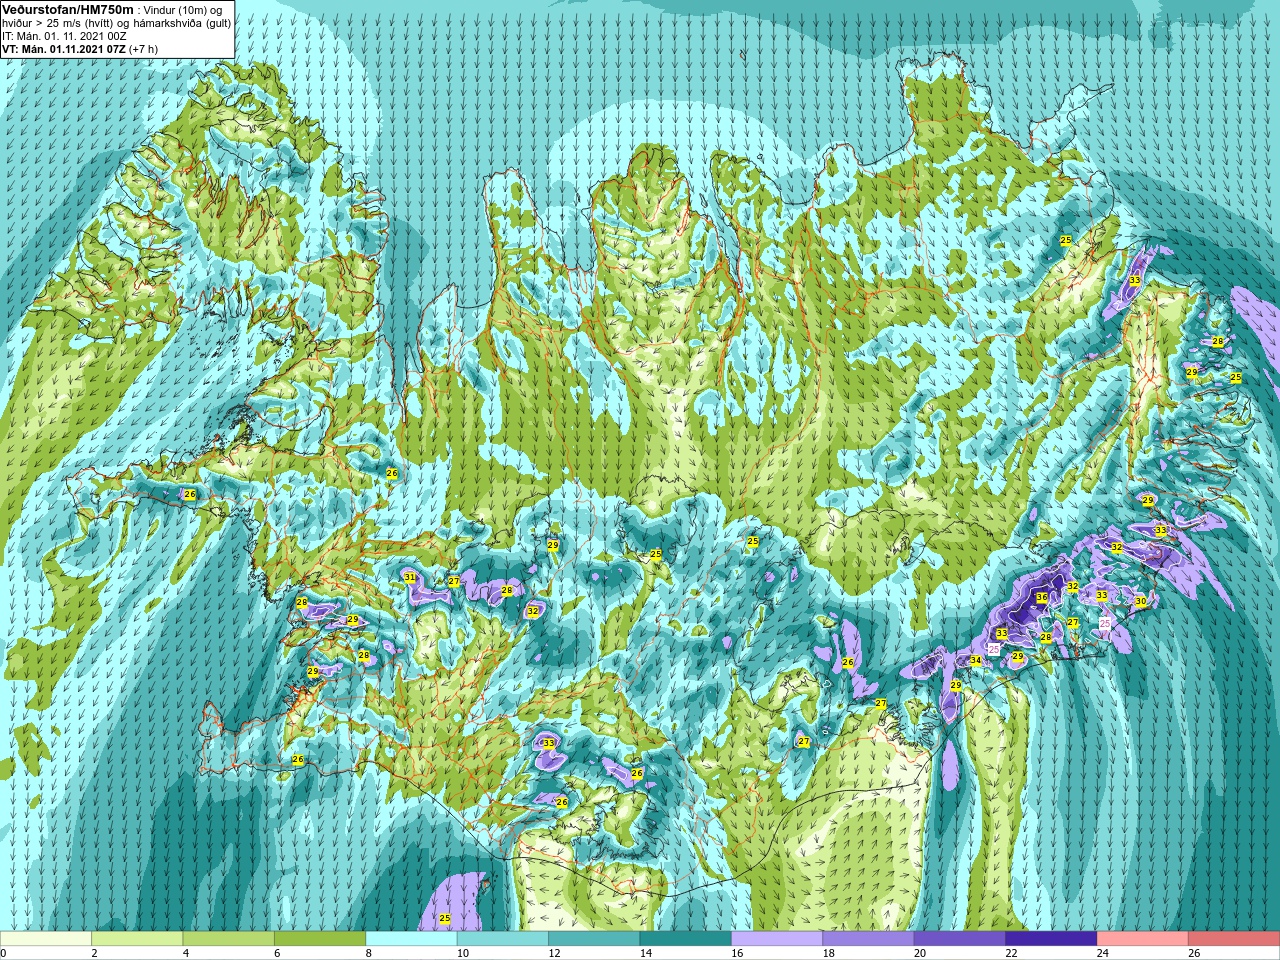The image size is (1280, 960).
Task: Click the yellow '30' gust marker
Action: [x=1140, y=601]
